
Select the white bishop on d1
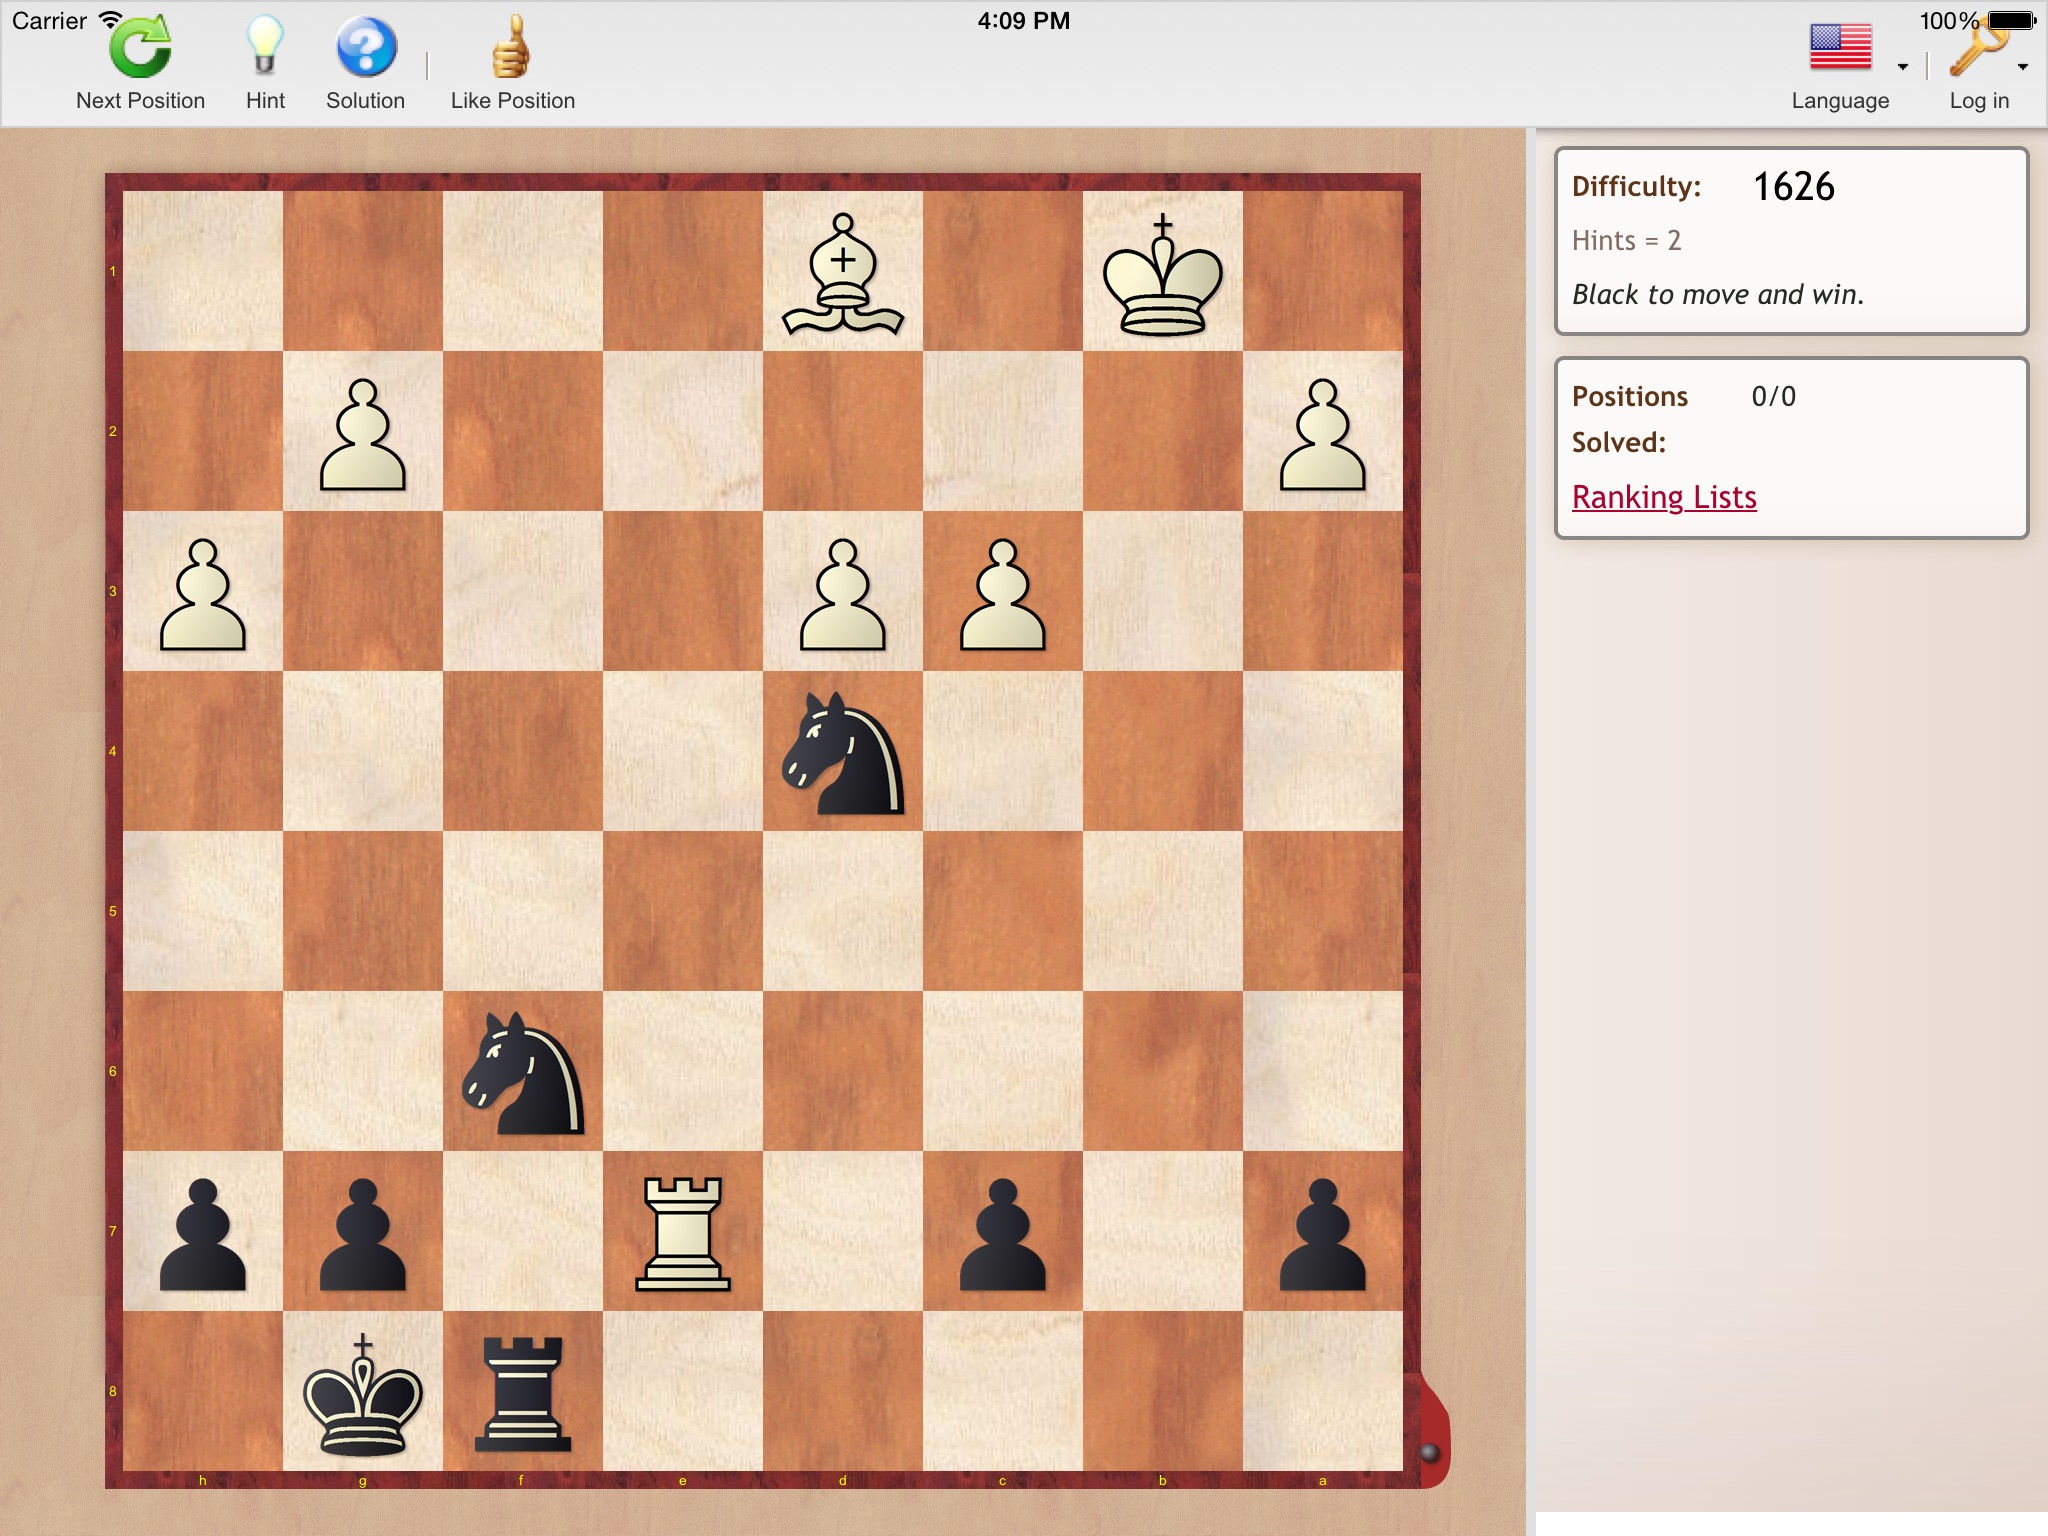(x=843, y=272)
